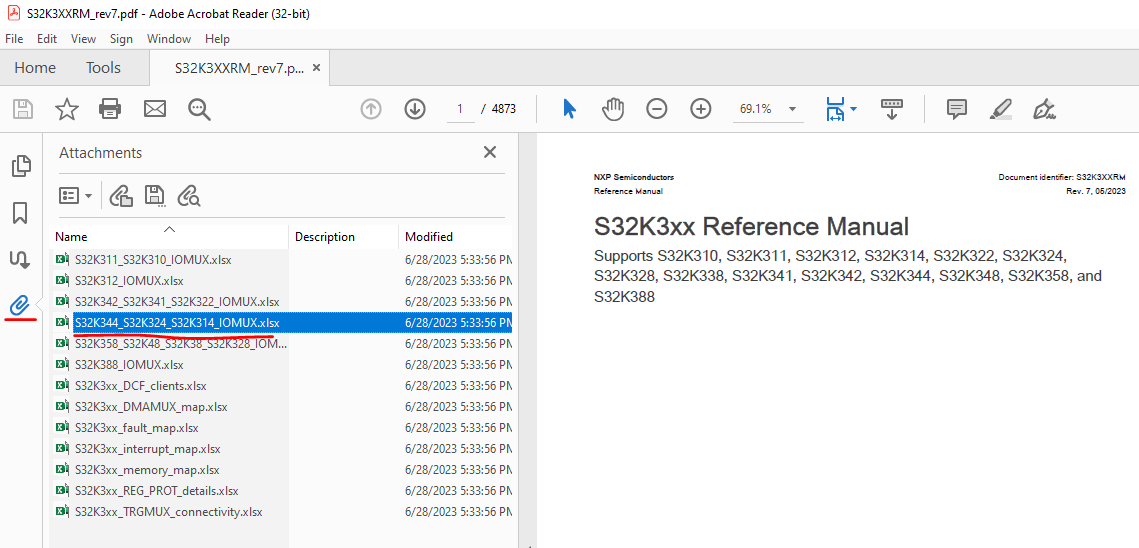Viewport: 1139px width, 548px height.
Task: Open the page thumbnails panel icon
Action: [x=20, y=166]
